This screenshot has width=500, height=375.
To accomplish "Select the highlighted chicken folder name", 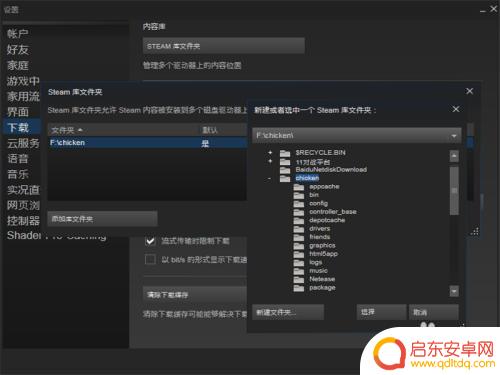I will point(307,178).
